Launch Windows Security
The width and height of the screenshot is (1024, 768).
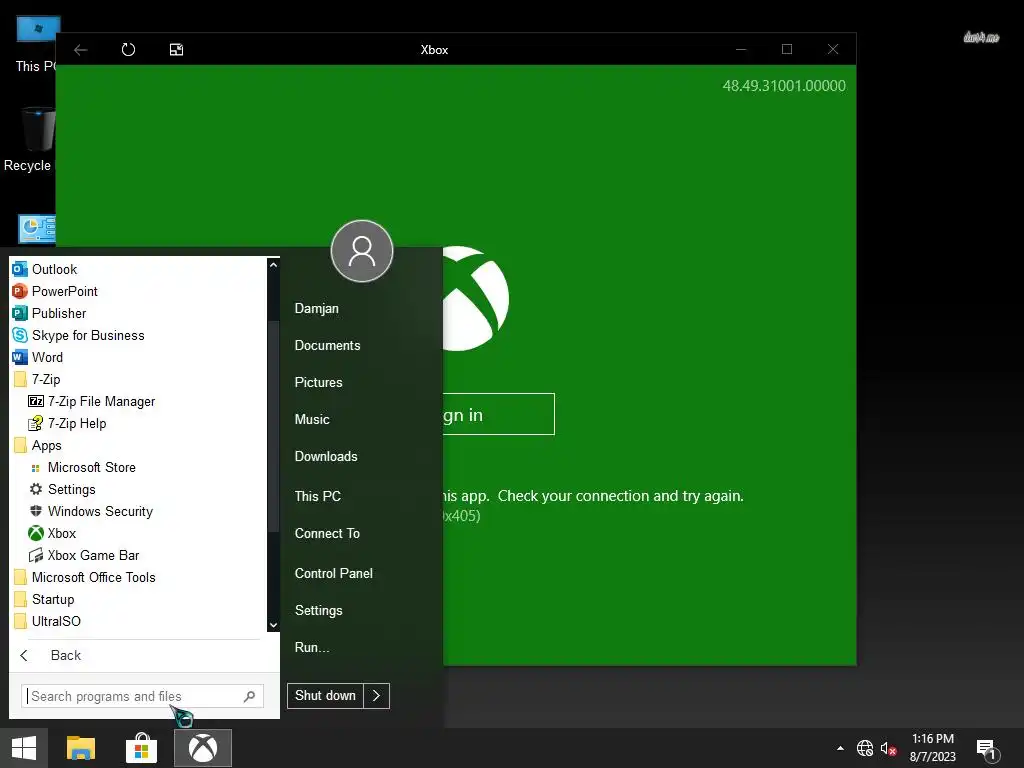tap(91, 511)
